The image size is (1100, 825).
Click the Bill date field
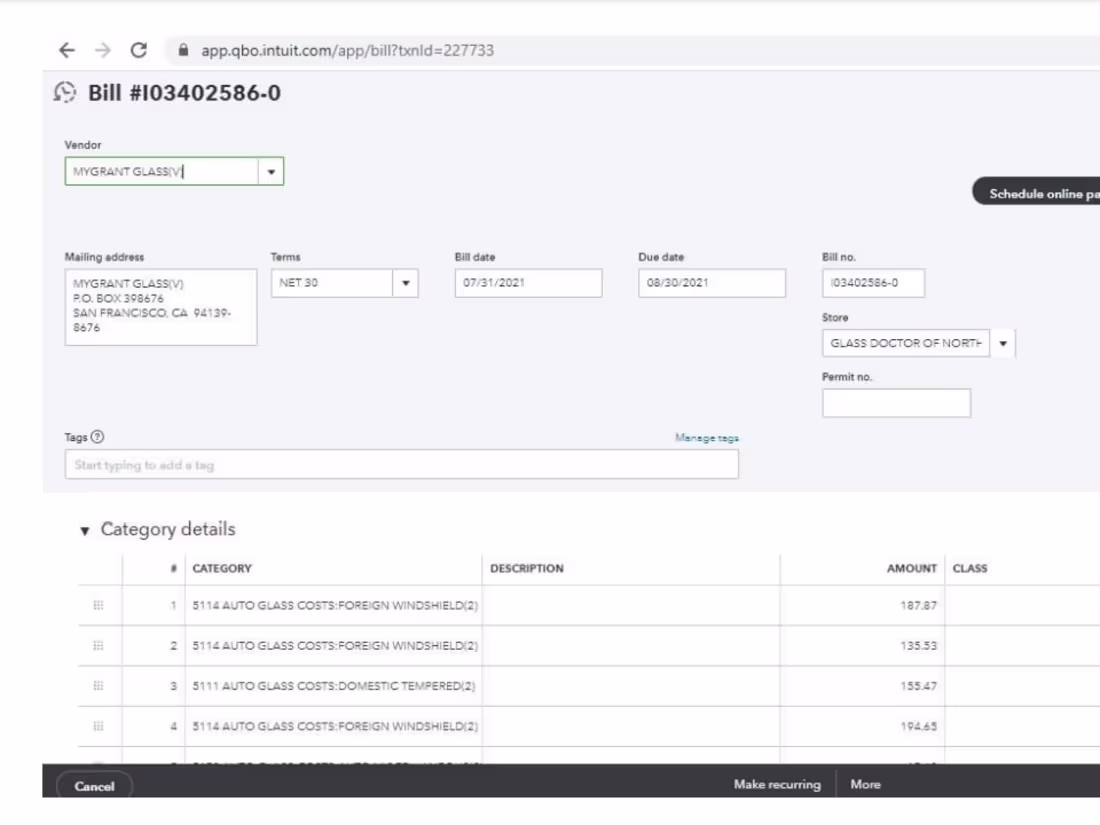(528, 283)
